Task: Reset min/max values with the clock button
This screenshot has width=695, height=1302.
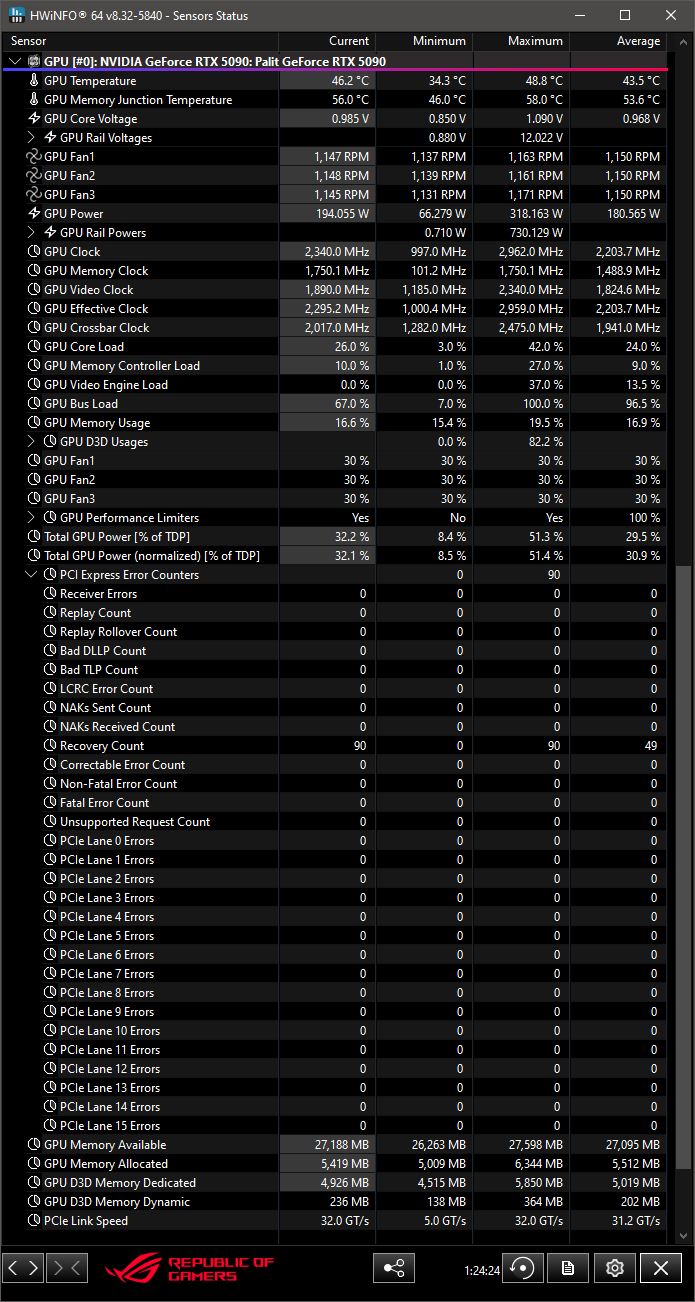Action: [522, 1268]
